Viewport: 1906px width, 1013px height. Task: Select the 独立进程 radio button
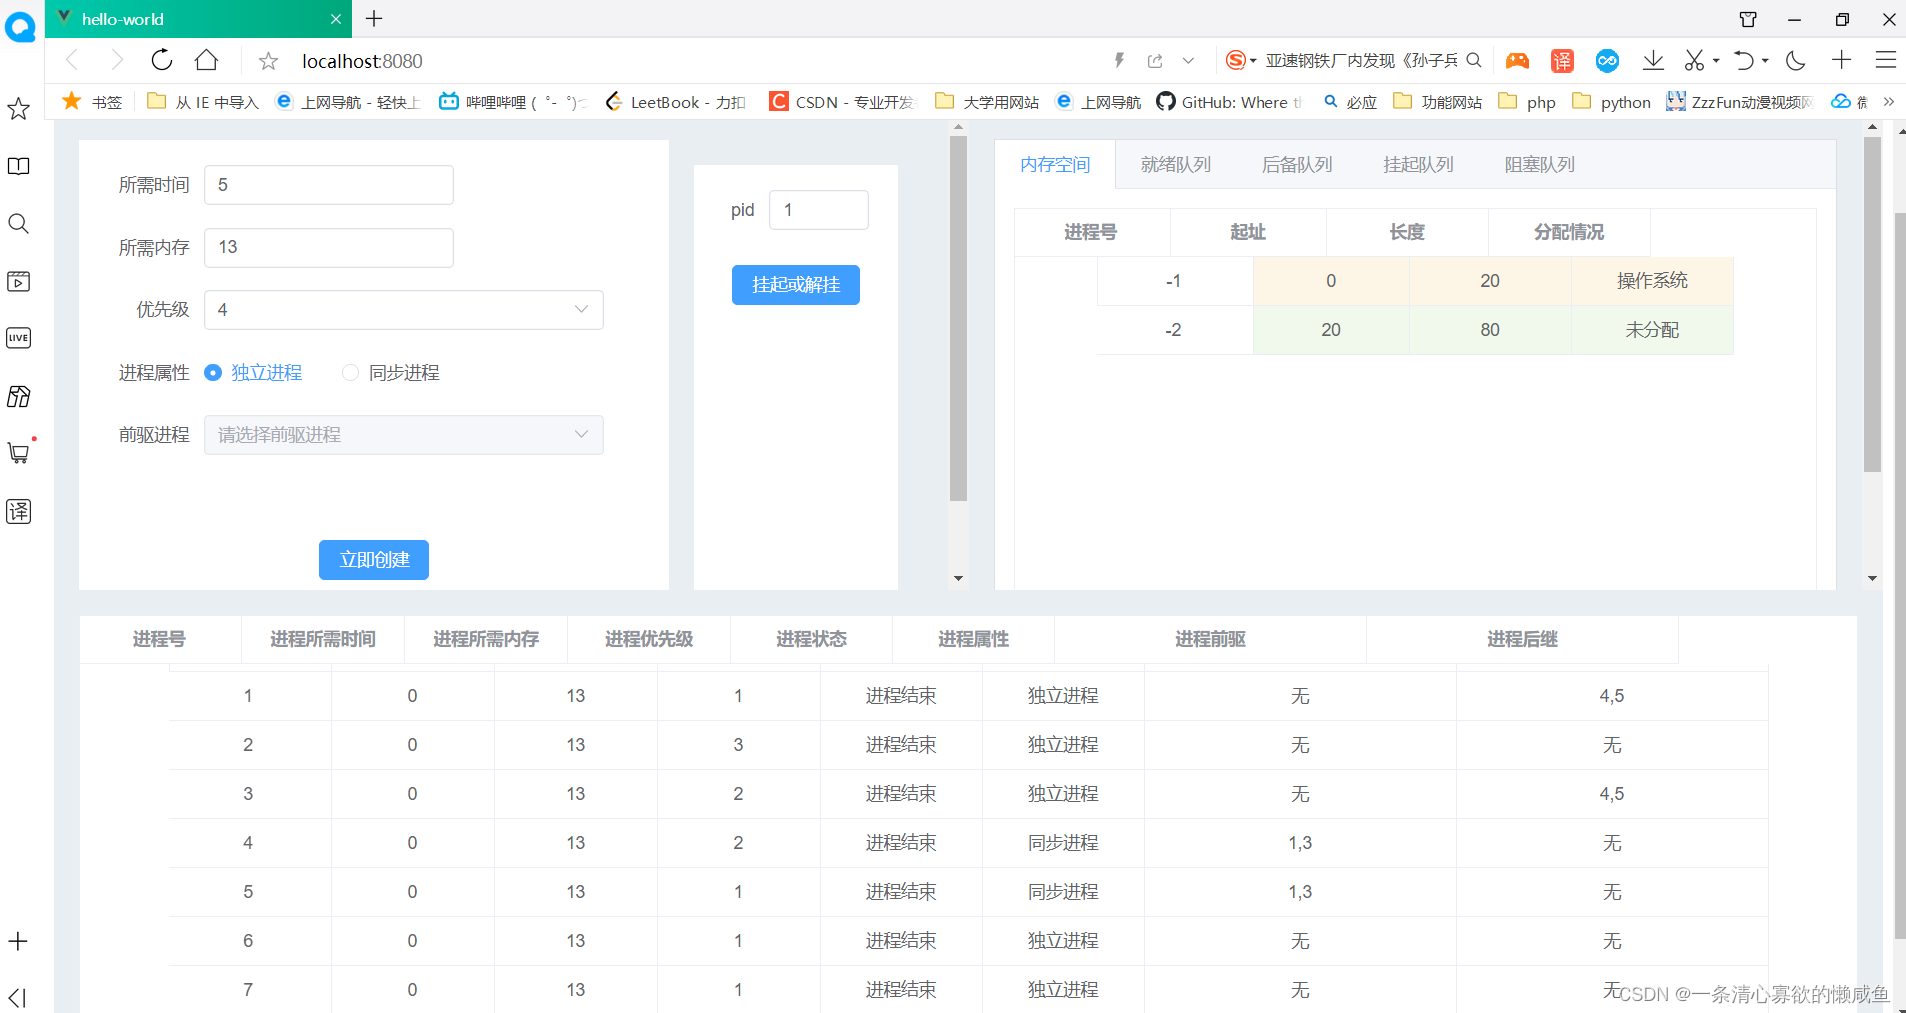point(212,372)
